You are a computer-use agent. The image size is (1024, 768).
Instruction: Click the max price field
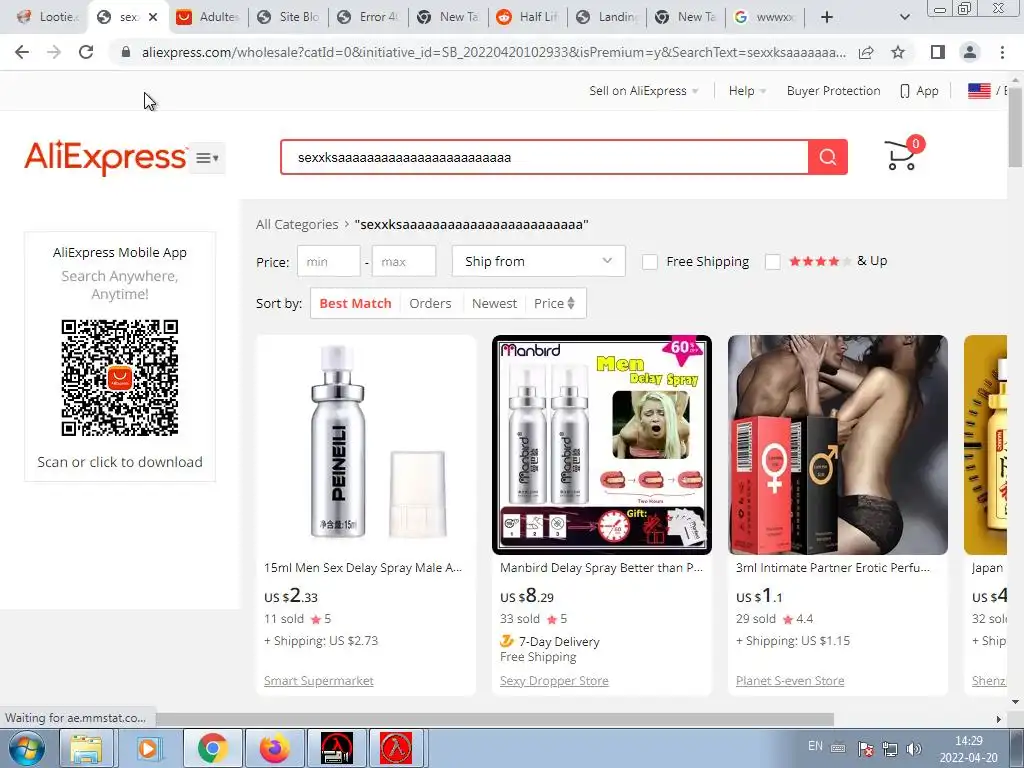404,261
